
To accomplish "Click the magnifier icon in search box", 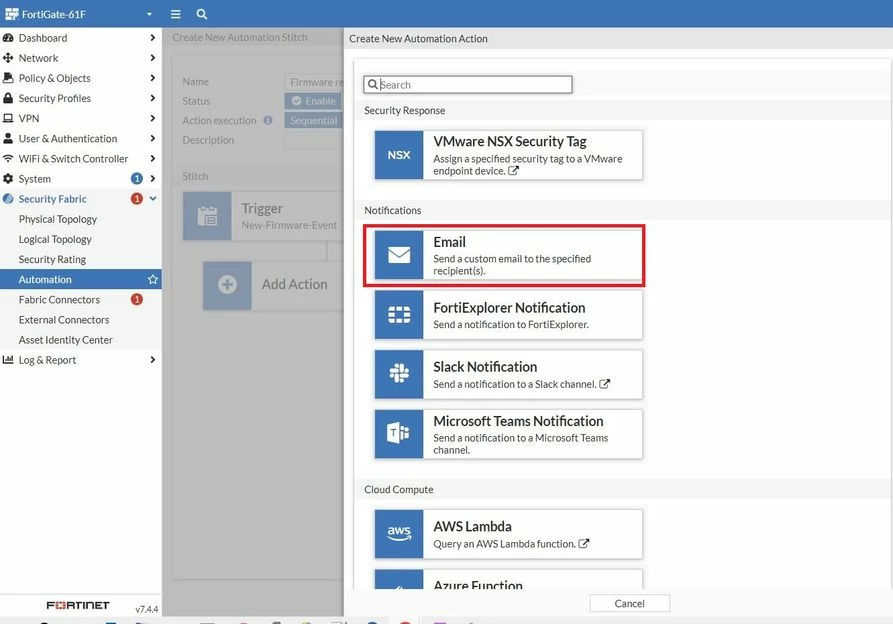I will tap(372, 84).
